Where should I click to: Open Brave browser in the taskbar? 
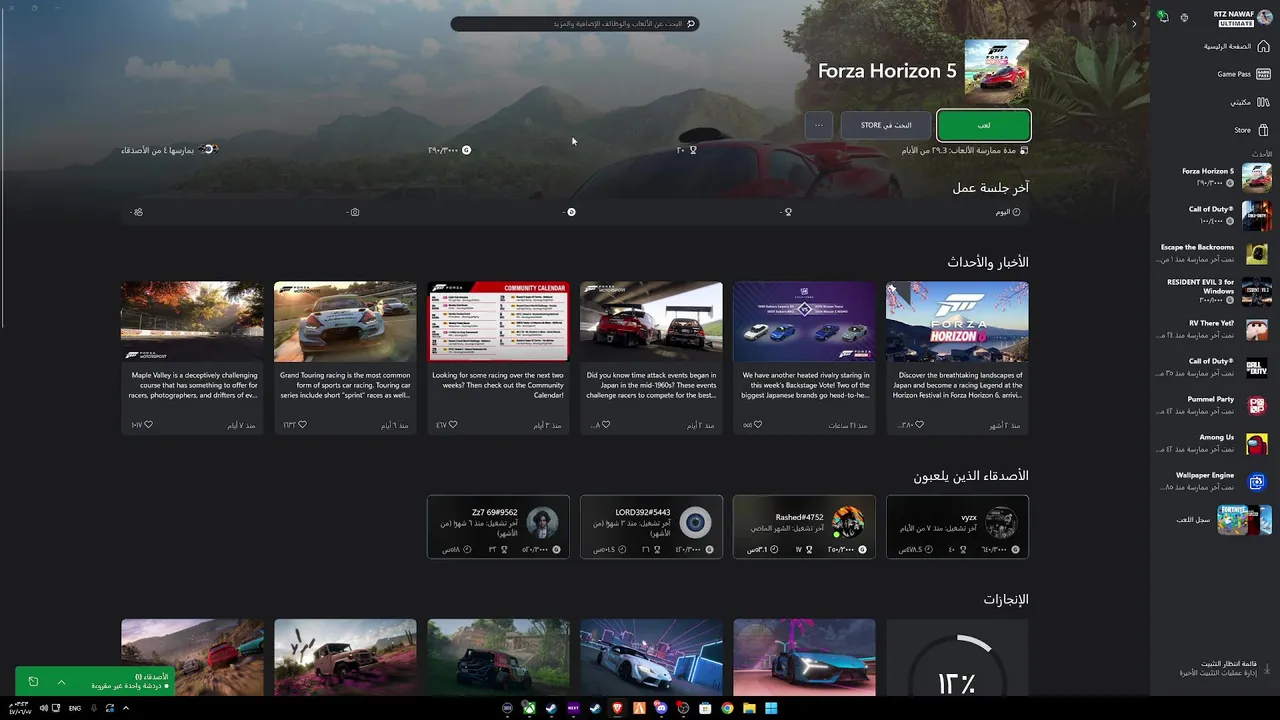tap(617, 708)
